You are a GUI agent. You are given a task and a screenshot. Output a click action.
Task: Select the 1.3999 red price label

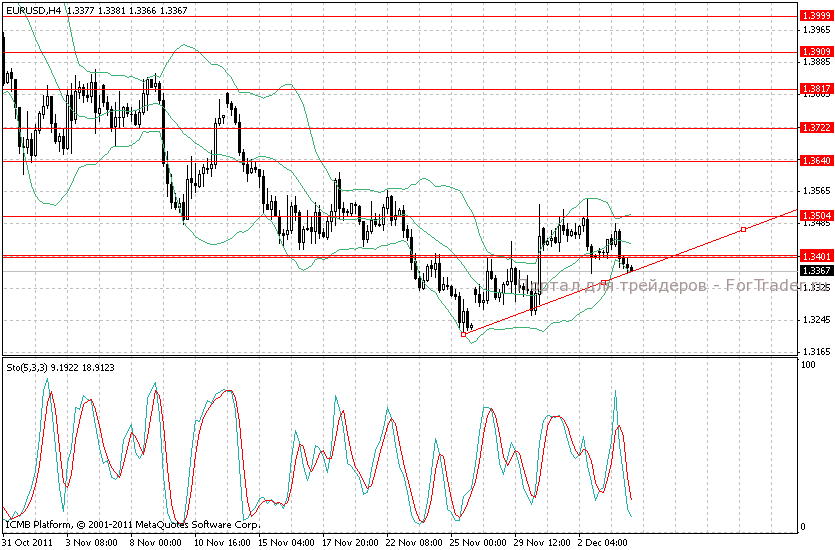817,16
